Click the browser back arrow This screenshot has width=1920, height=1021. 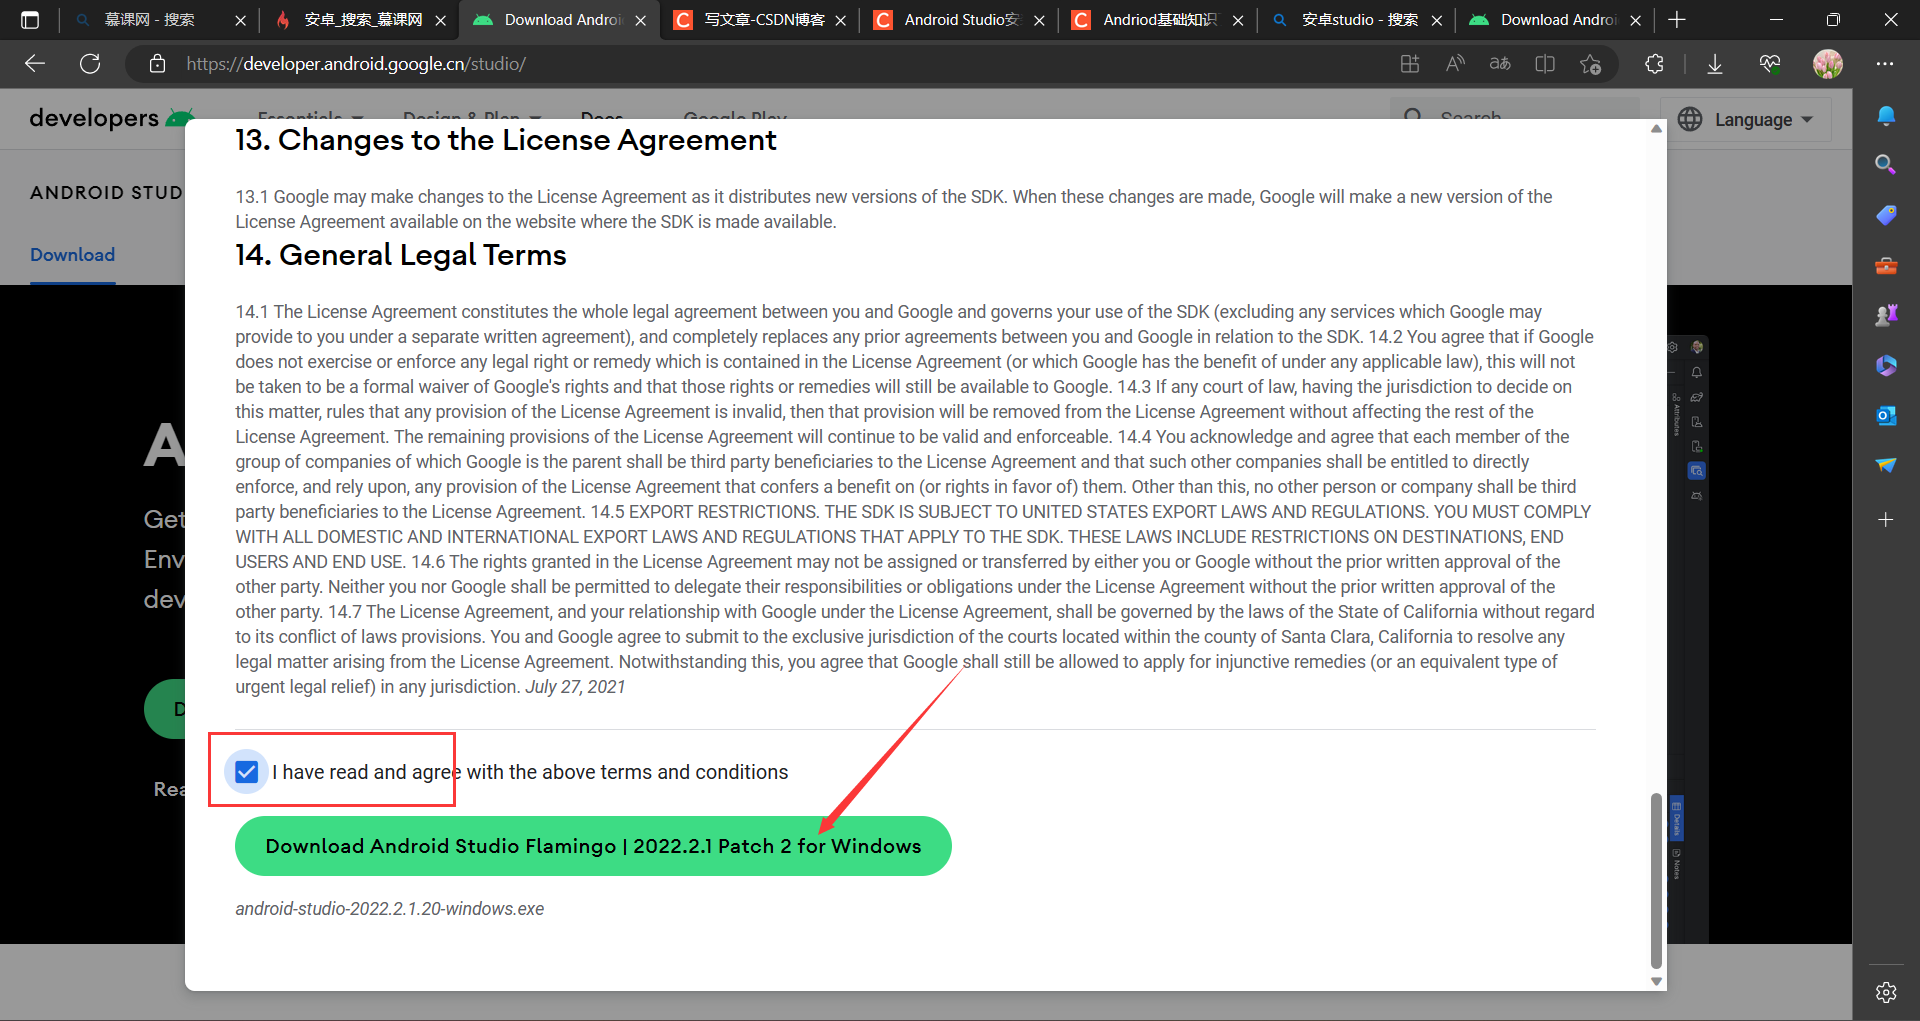pos(35,64)
